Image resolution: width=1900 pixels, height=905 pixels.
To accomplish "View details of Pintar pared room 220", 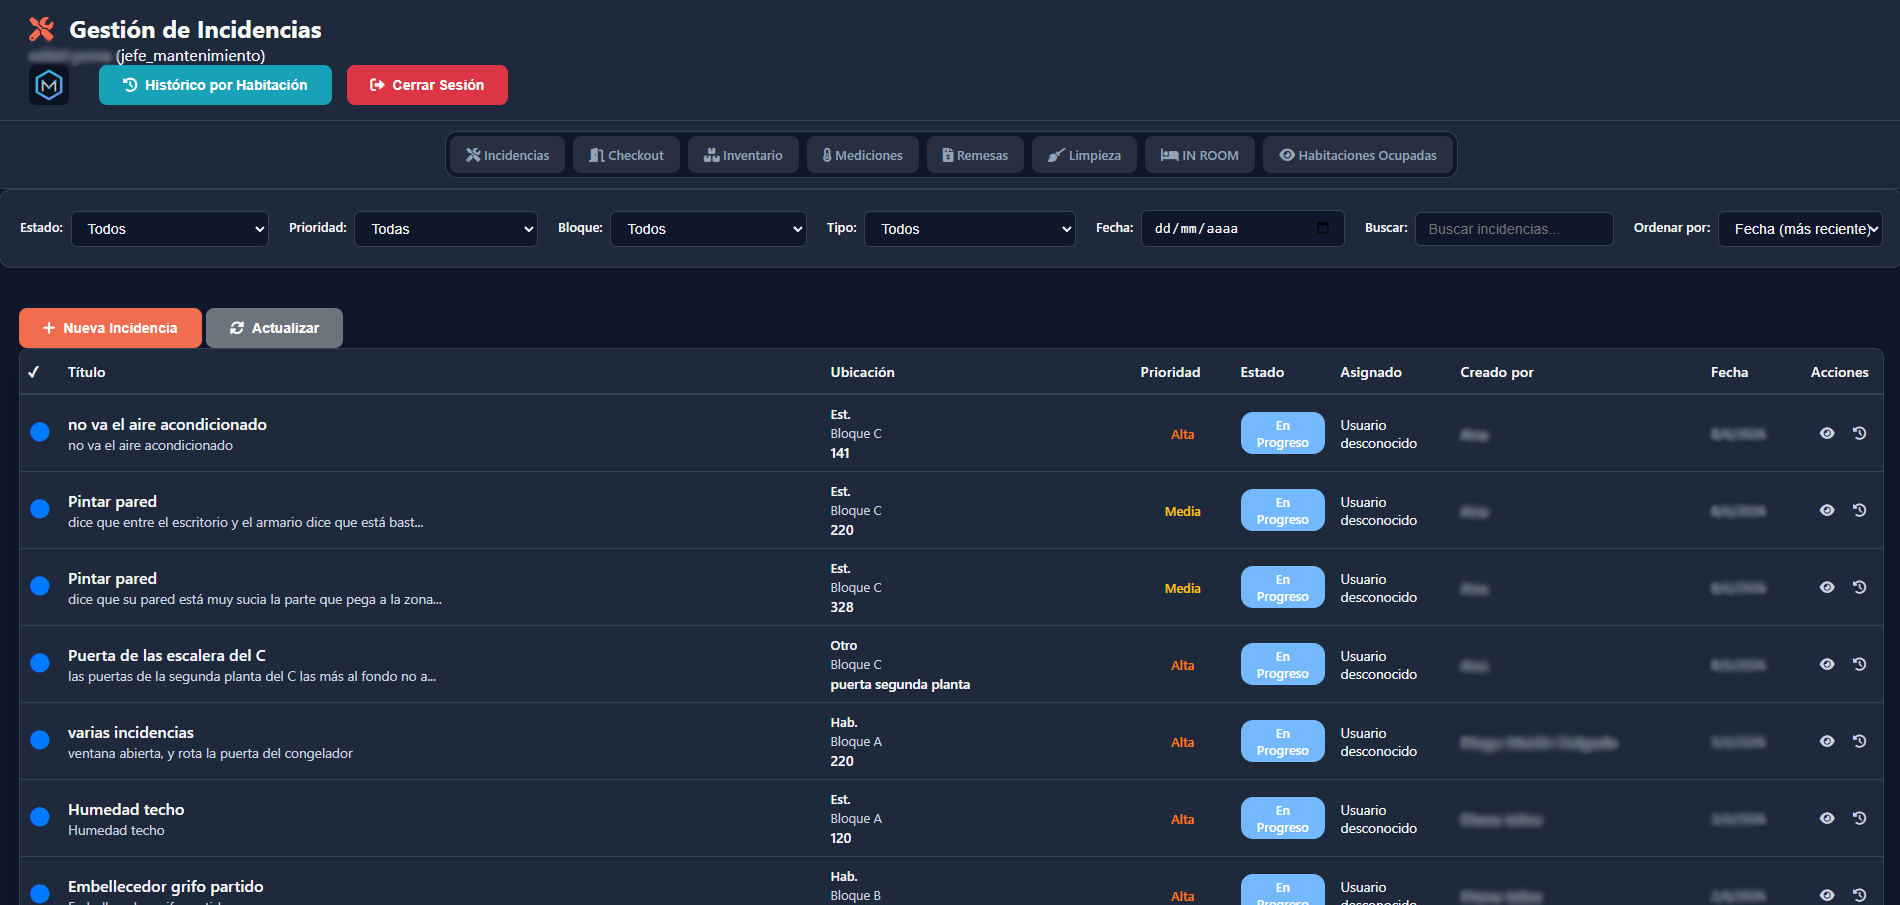I will click(1827, 510).
